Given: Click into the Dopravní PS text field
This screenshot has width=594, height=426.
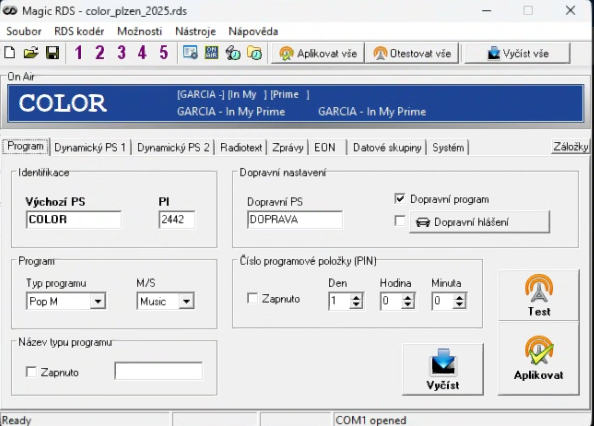Looking at the screenshot, I should tap(295, 220).
